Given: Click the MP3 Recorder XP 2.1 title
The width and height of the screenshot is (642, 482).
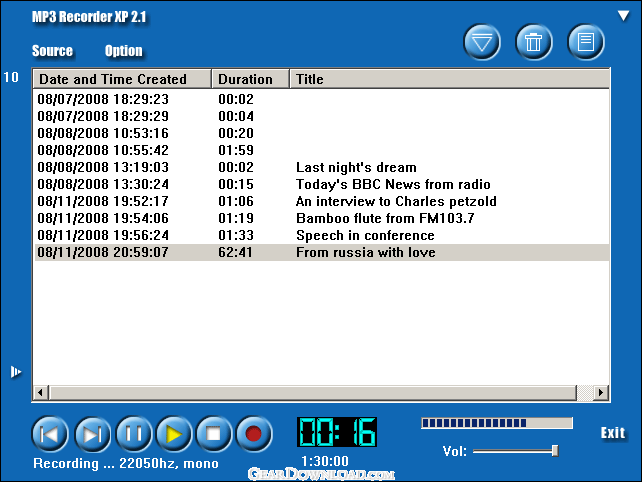Looking at the screenshot, I should tap(89, 17).
